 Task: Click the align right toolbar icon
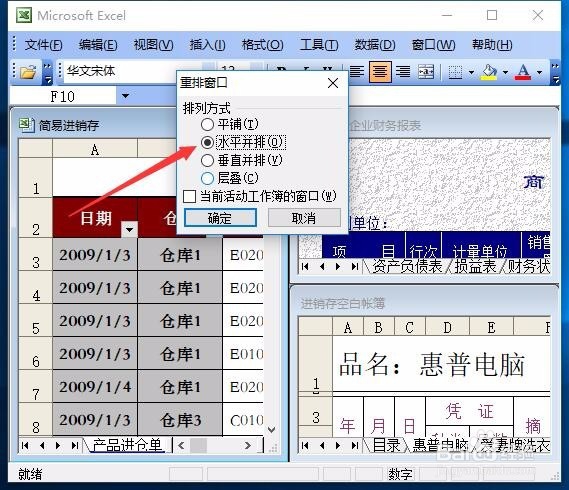(x=403, y=72)
